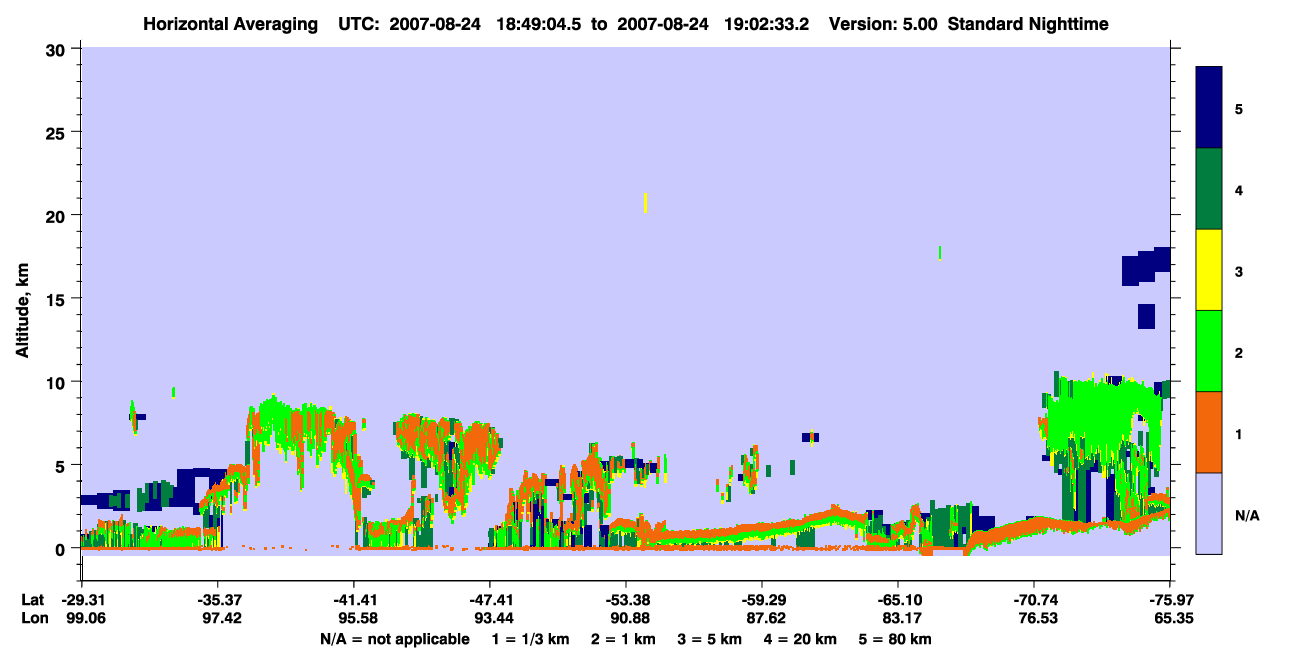
Task: Click latitude value -59.29
Action: pyautogui.click(x=762, y=600)
